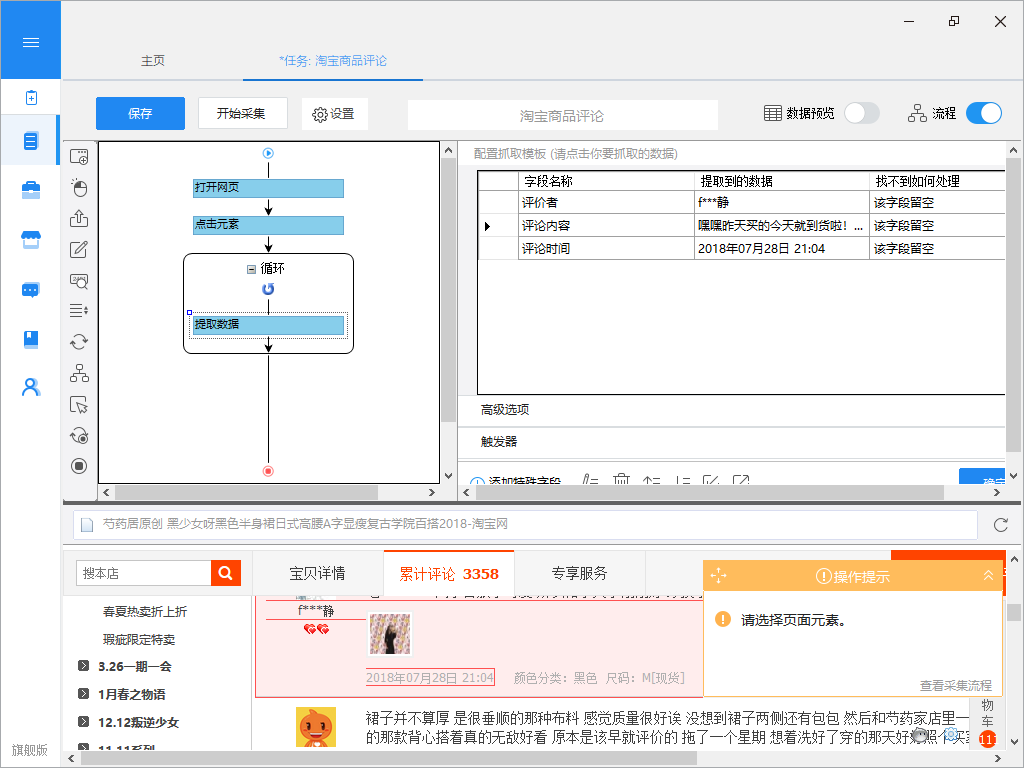
Task: Expand the 1月春之物语 category arrow
Action: click(x=83, y=694)
